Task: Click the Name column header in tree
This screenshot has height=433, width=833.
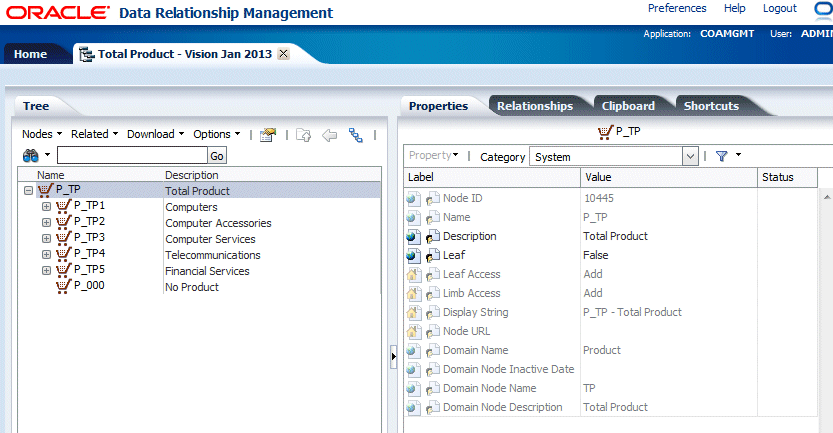Action: (x=50, y=175)
